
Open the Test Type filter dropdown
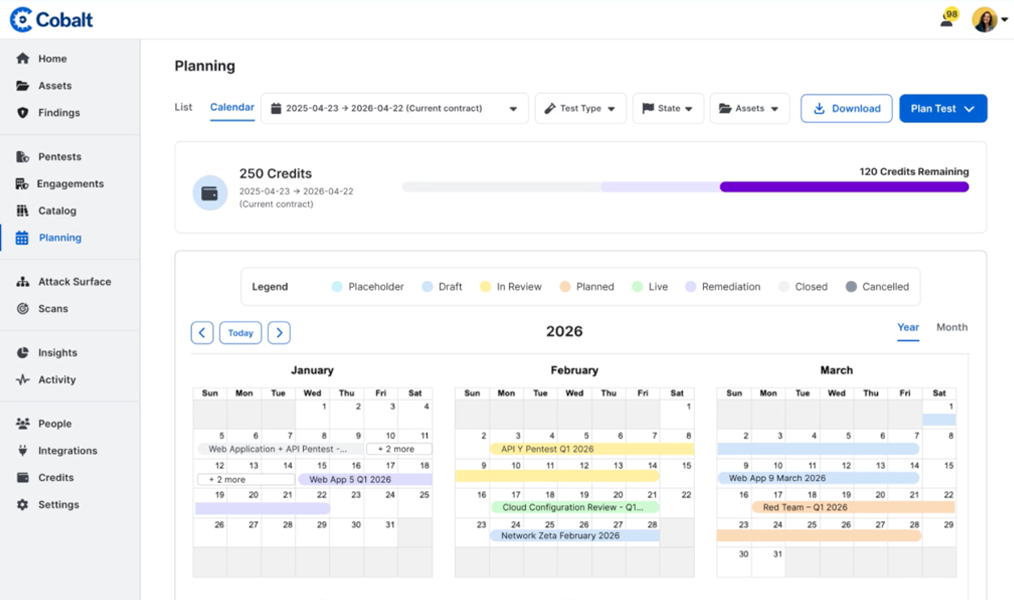[581, 108]
